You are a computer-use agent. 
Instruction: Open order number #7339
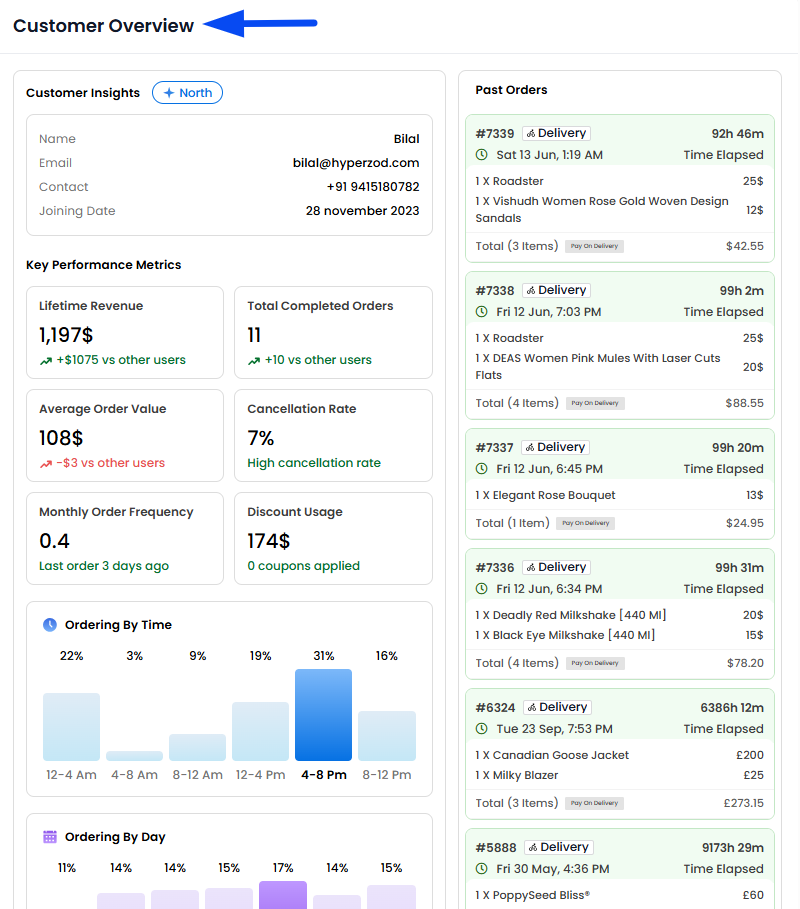click(x=495, y=134)
